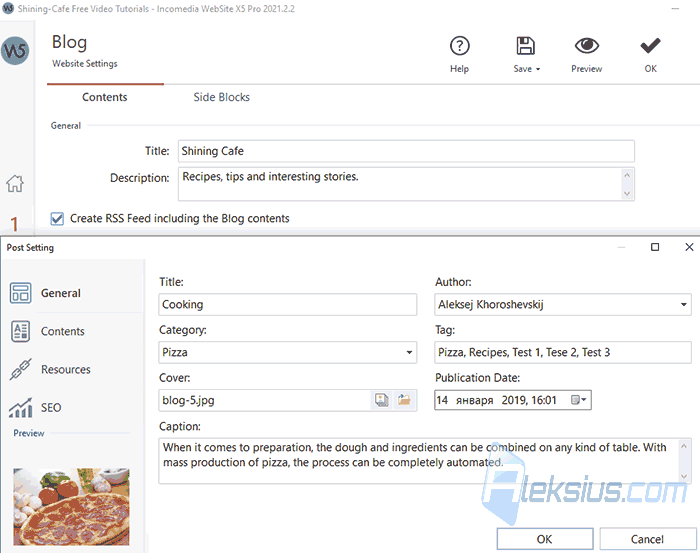Open the Help icon in Blog toolbar
Viewport: 700px width, 553px height.
459,46
